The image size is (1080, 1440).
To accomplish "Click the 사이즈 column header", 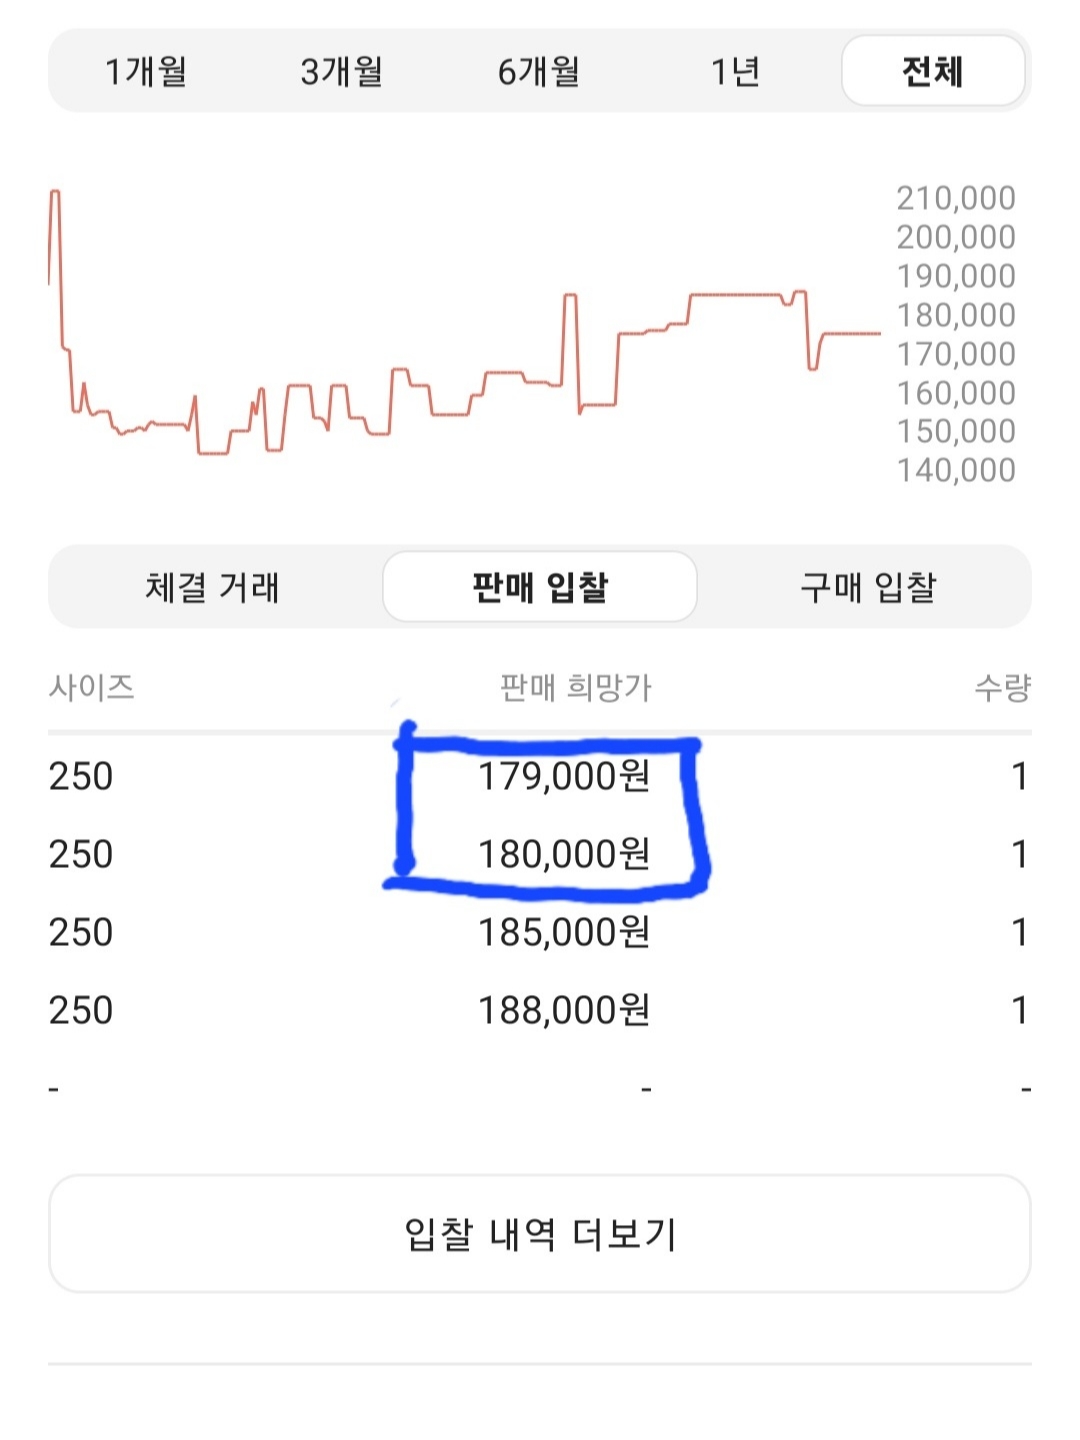I will (x=91, y=687).
